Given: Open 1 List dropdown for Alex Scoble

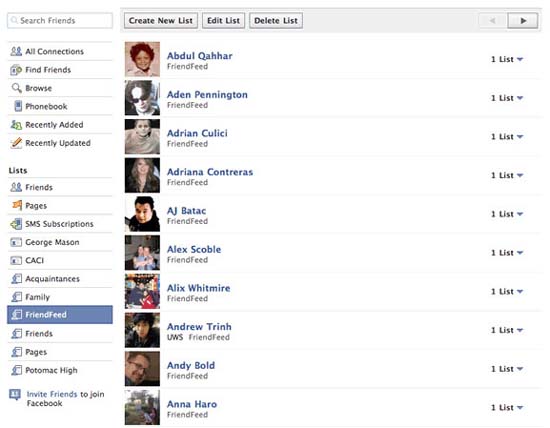Looking at the screenshot, I should (x=507, y=253).
